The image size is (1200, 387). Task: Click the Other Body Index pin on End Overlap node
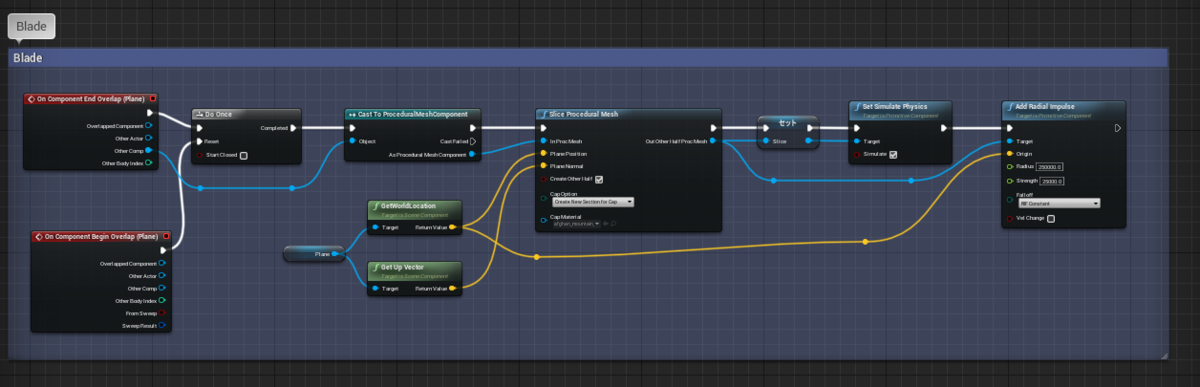coord(149,162)
